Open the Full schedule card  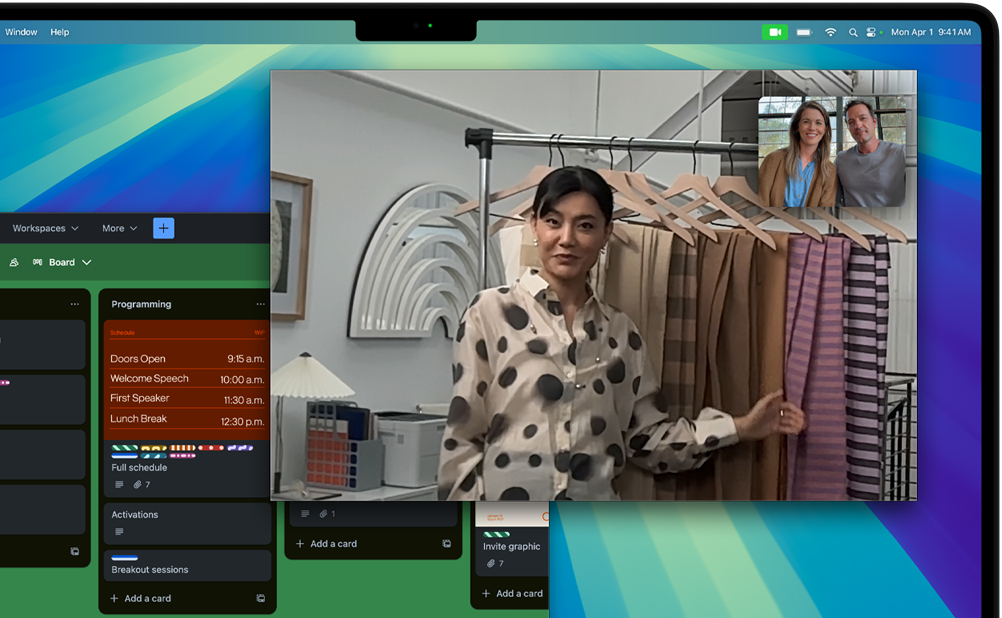(x=140, y=467)
